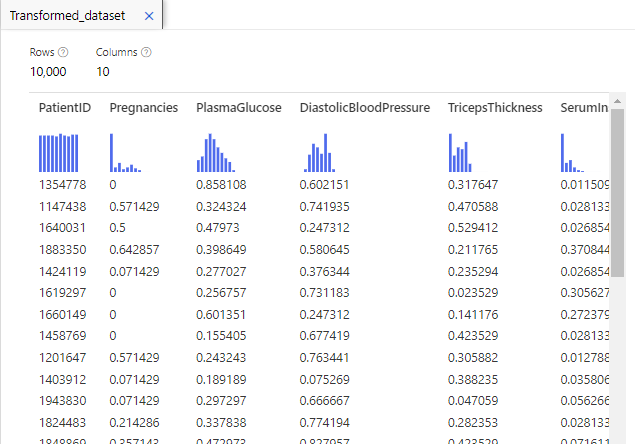Select the Pregnancies column header
This screenshot has width=635, height=444.
144,108
